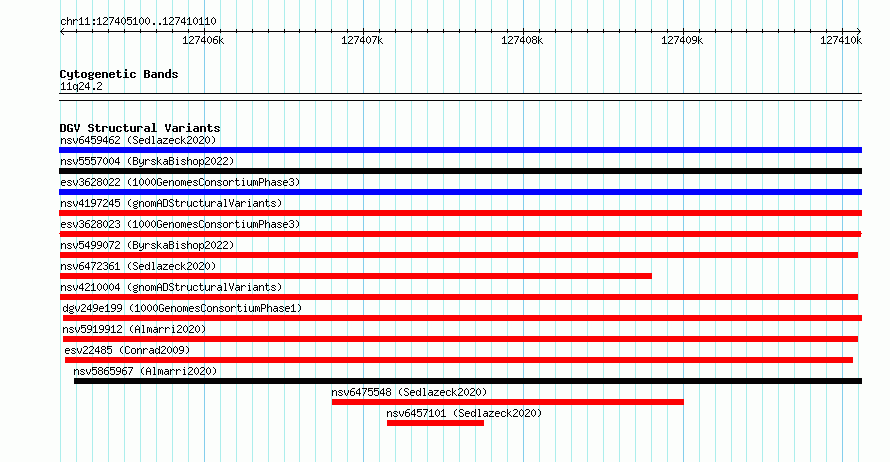Click the nsv6472361 (Sedlazeck2020) label

[x=138, y=266]
